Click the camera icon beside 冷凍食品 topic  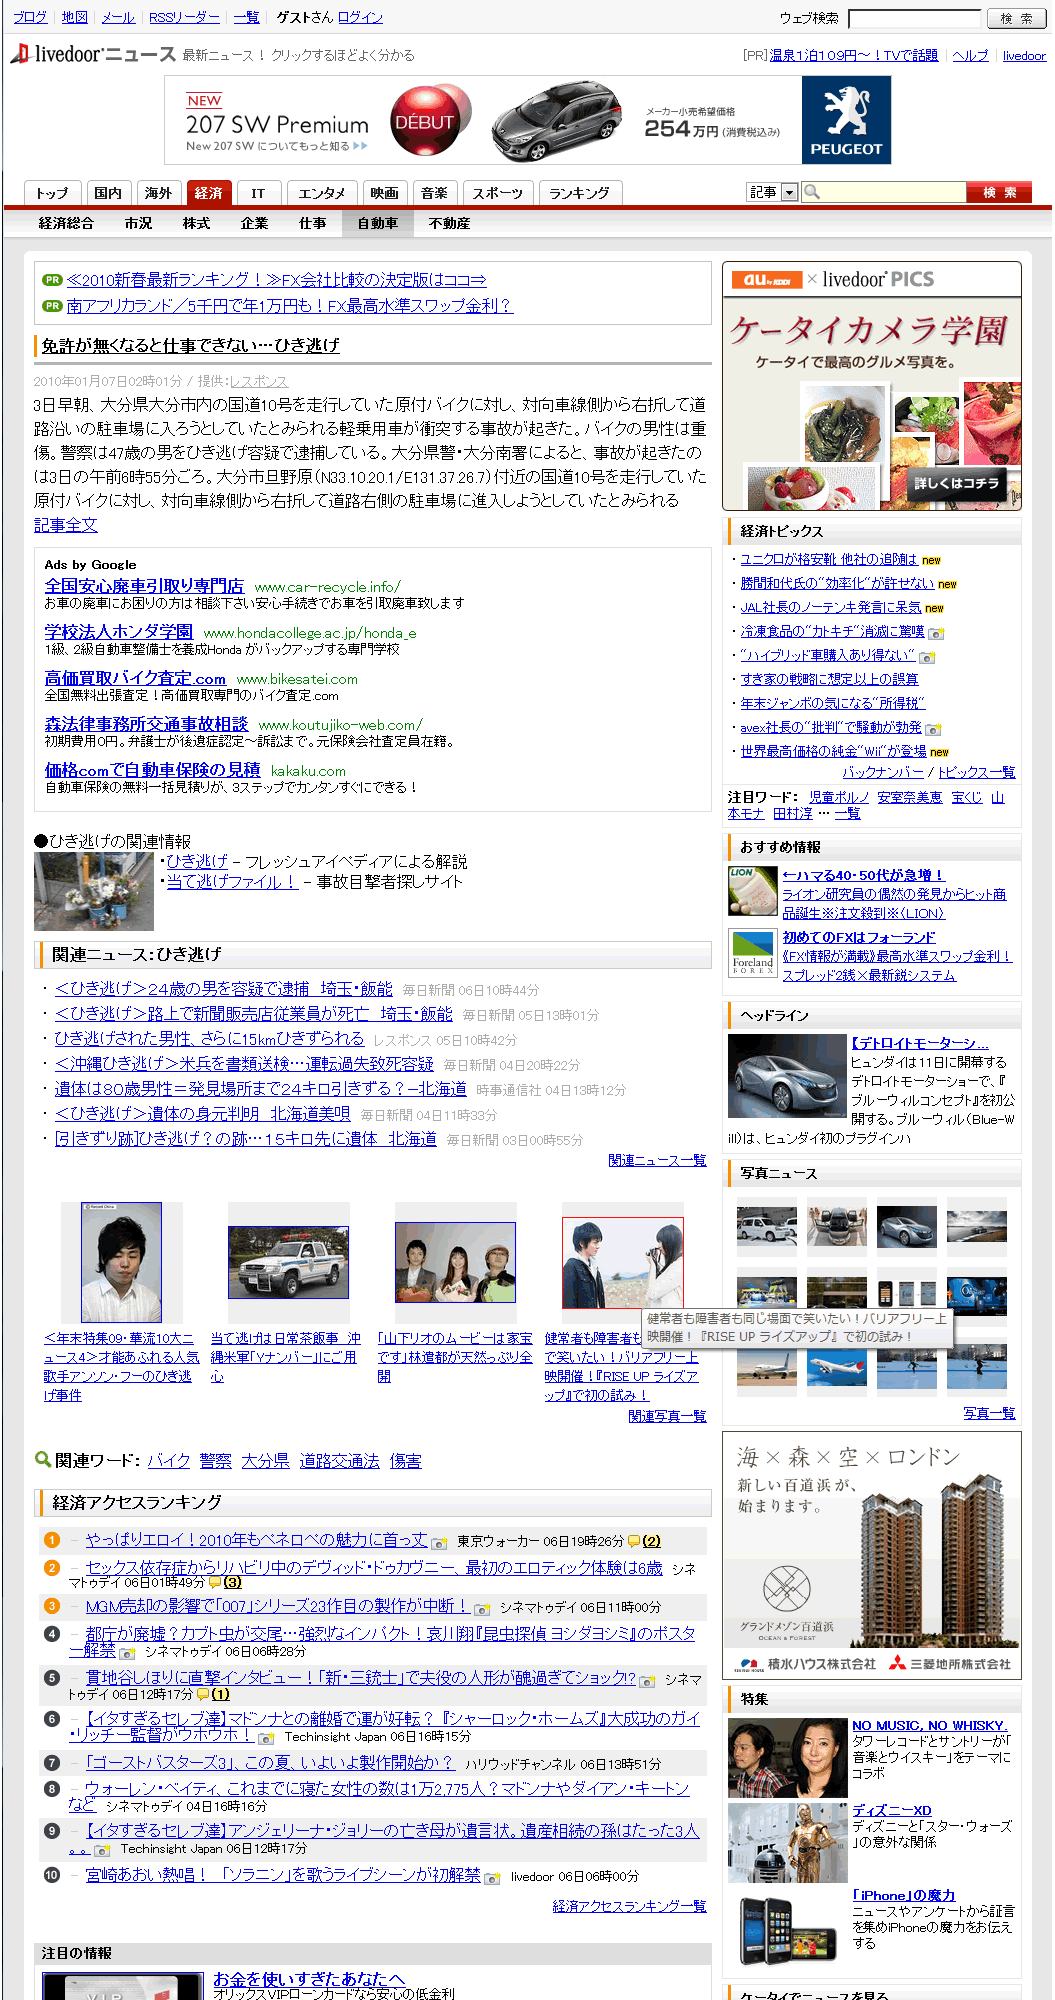(x=936, y=633)
